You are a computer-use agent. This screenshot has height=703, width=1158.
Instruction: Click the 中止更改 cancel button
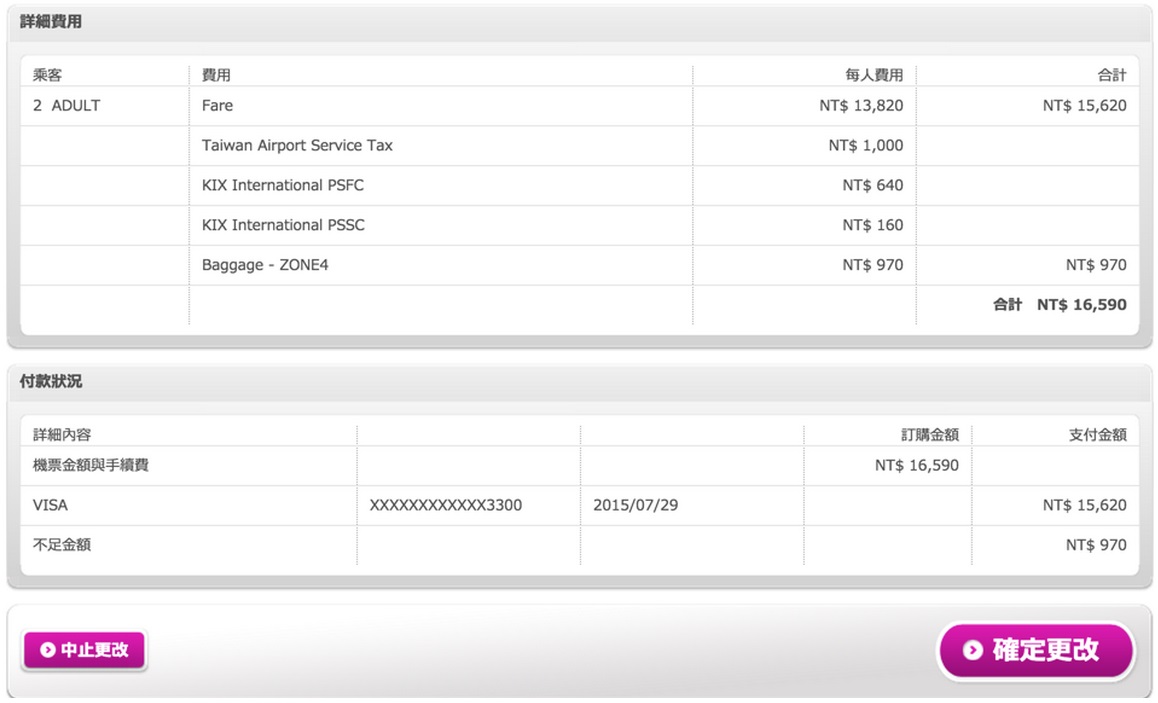pyautogui.click(x=84, y=650)
